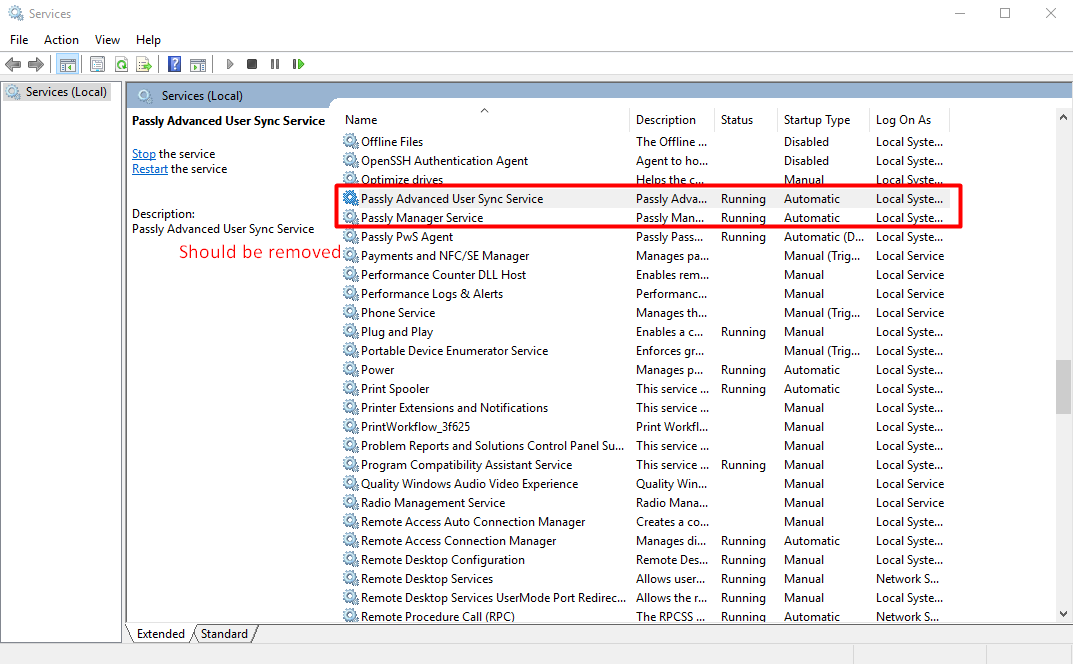Click the scrollbar down arrow

point(1063,614)
